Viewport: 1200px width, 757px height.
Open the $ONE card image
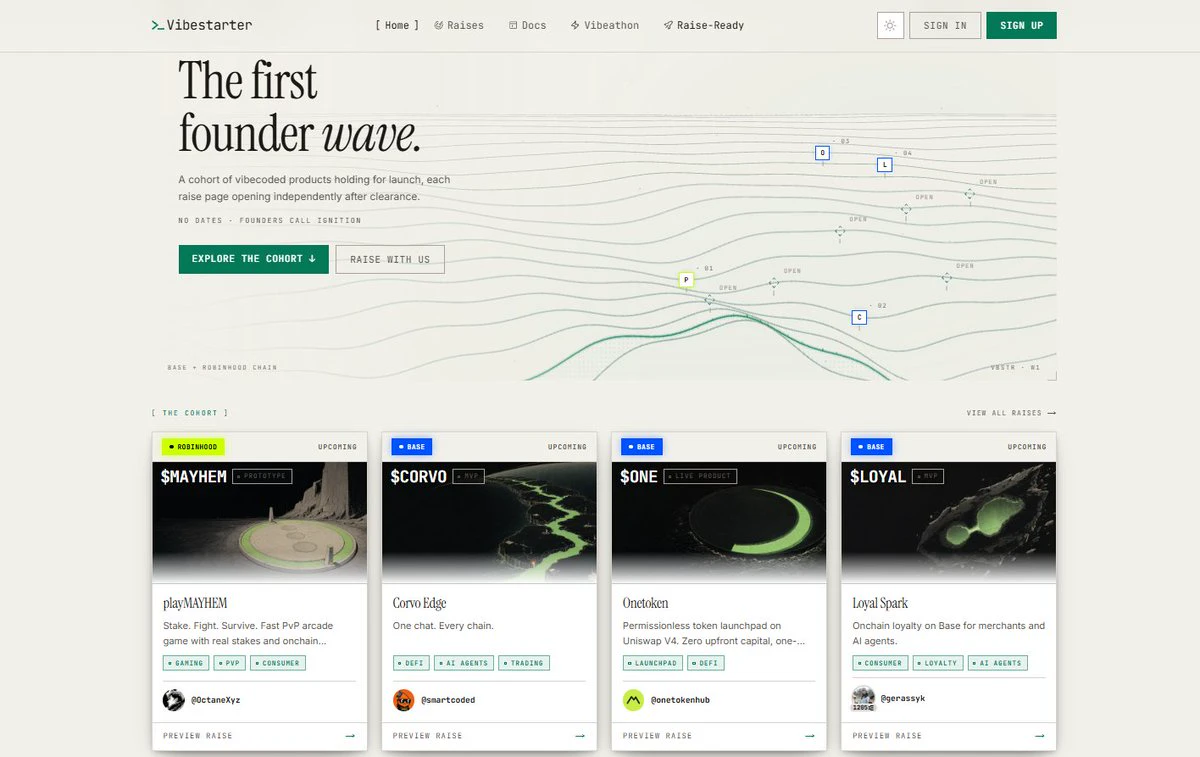tap(719, 522)
